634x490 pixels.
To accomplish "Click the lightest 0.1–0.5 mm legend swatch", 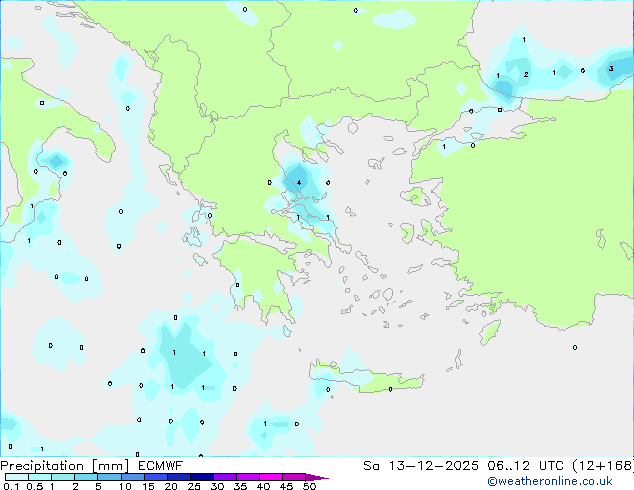I will tap(17, 477).
